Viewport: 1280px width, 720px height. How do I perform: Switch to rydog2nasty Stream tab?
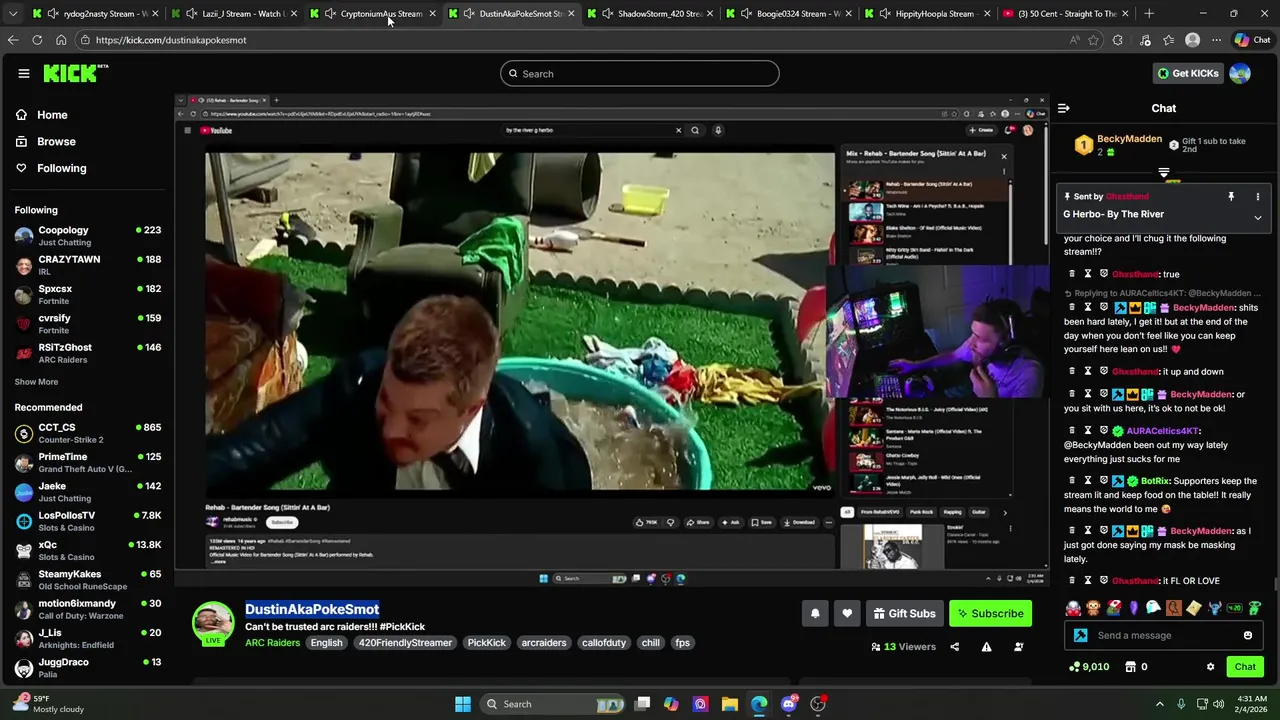tap(97, 14)
